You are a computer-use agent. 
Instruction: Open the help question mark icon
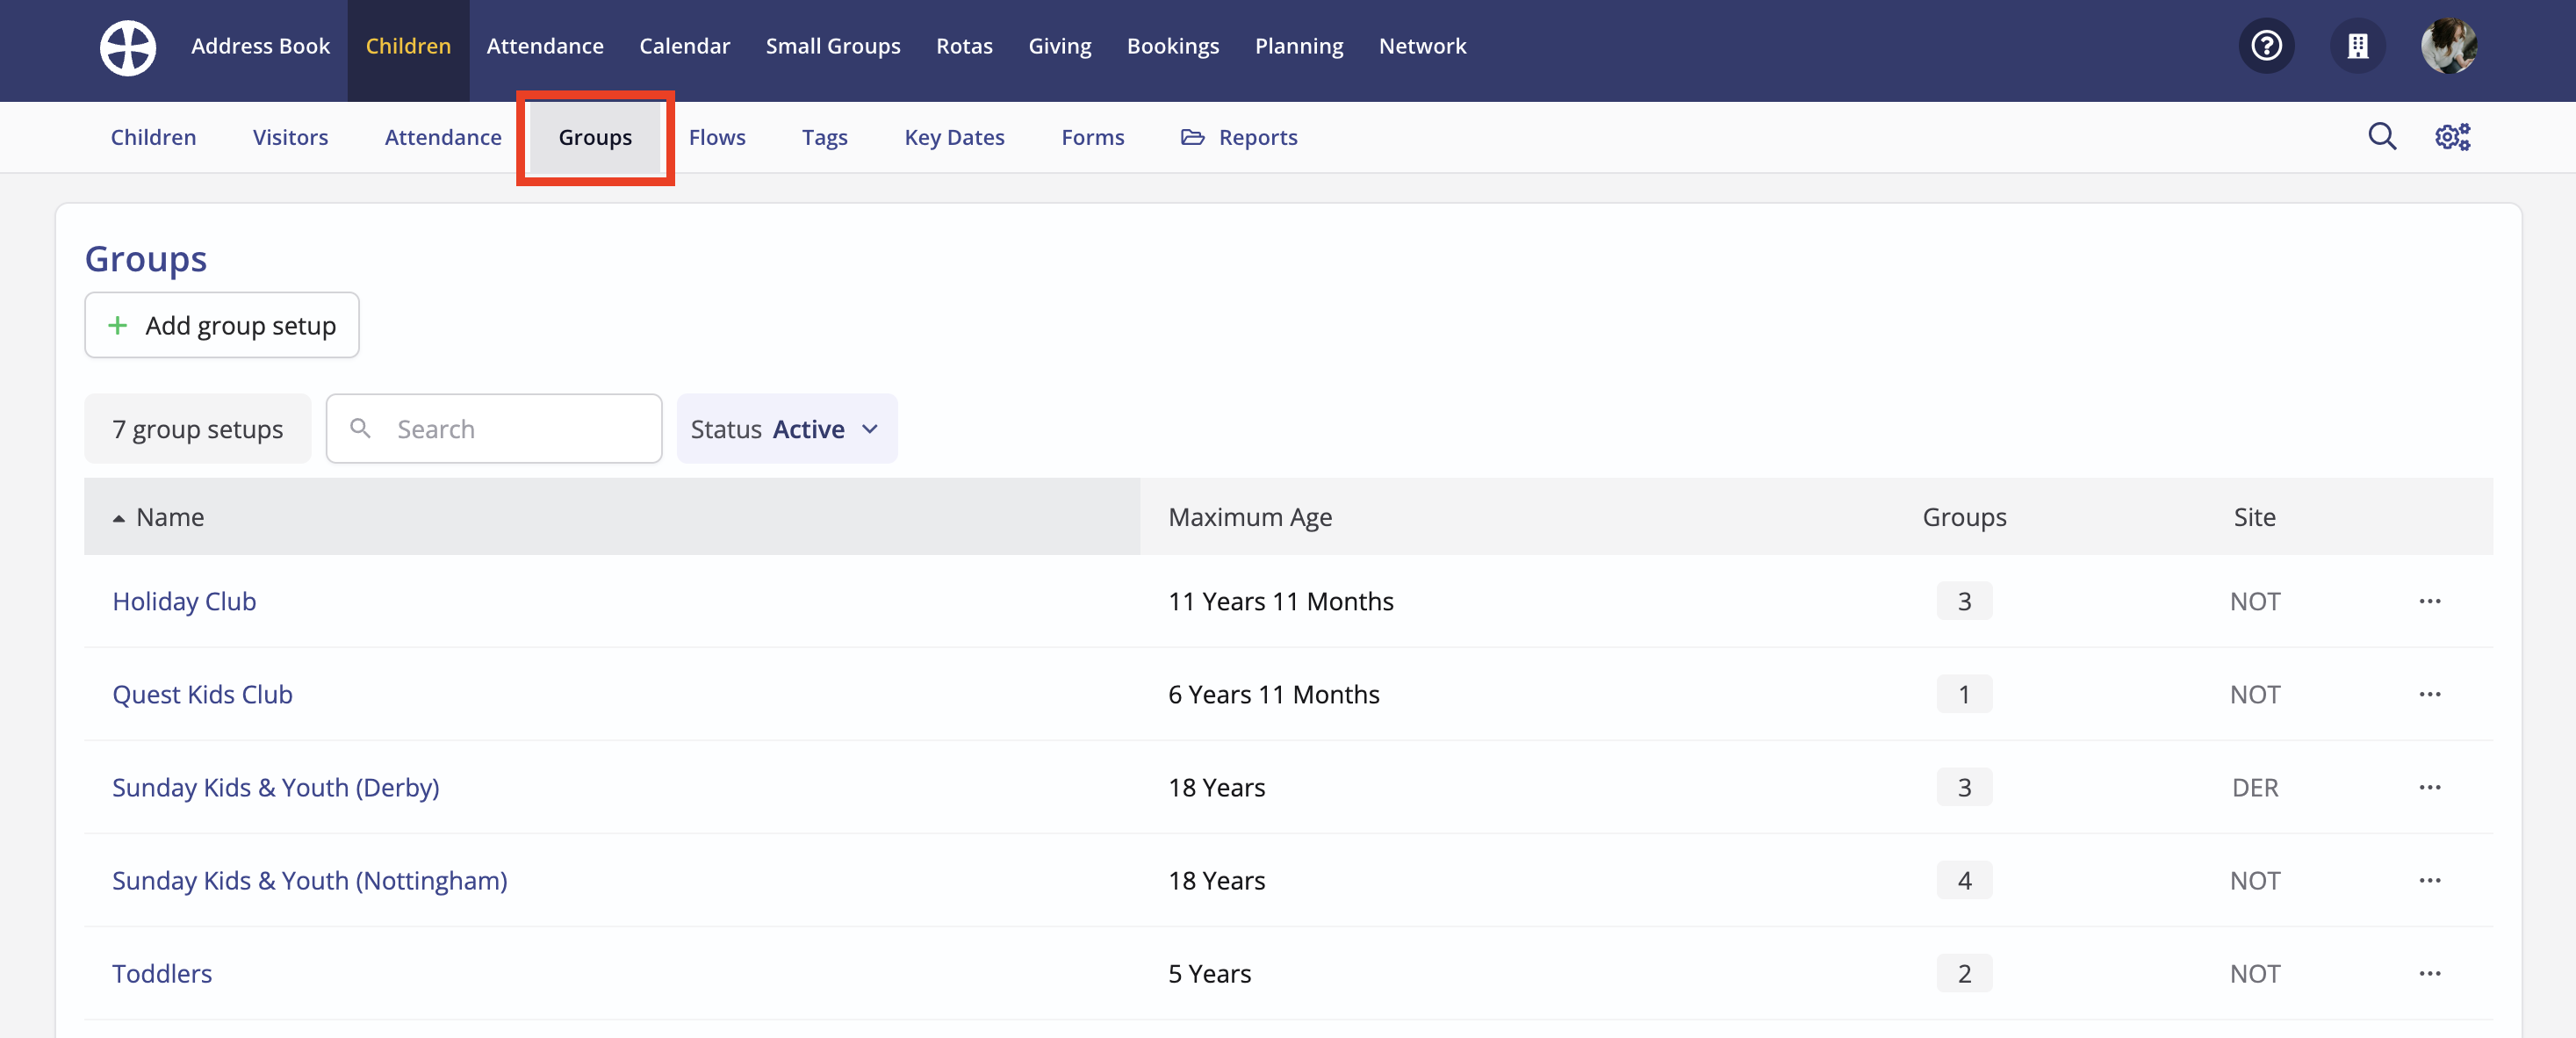click(x=2265, y=46)
